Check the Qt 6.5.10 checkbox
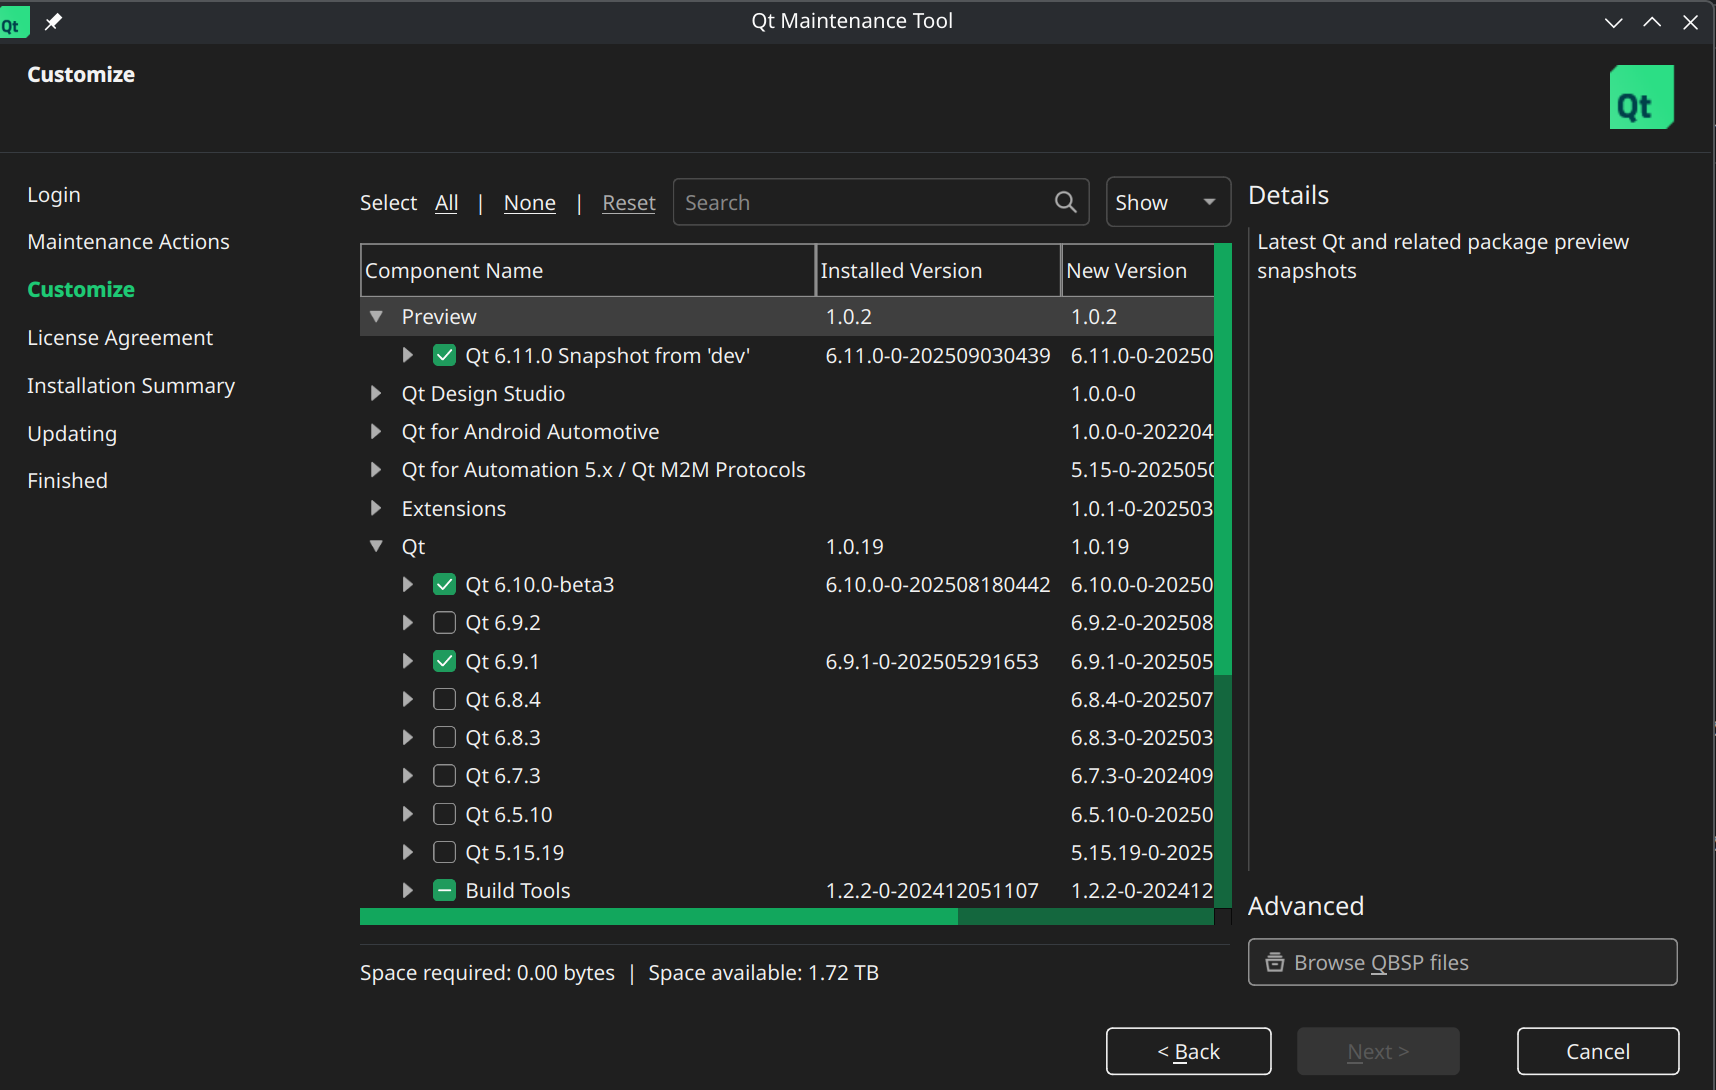The height and width of the screenshot is (1090, 1716). [445, 814]
